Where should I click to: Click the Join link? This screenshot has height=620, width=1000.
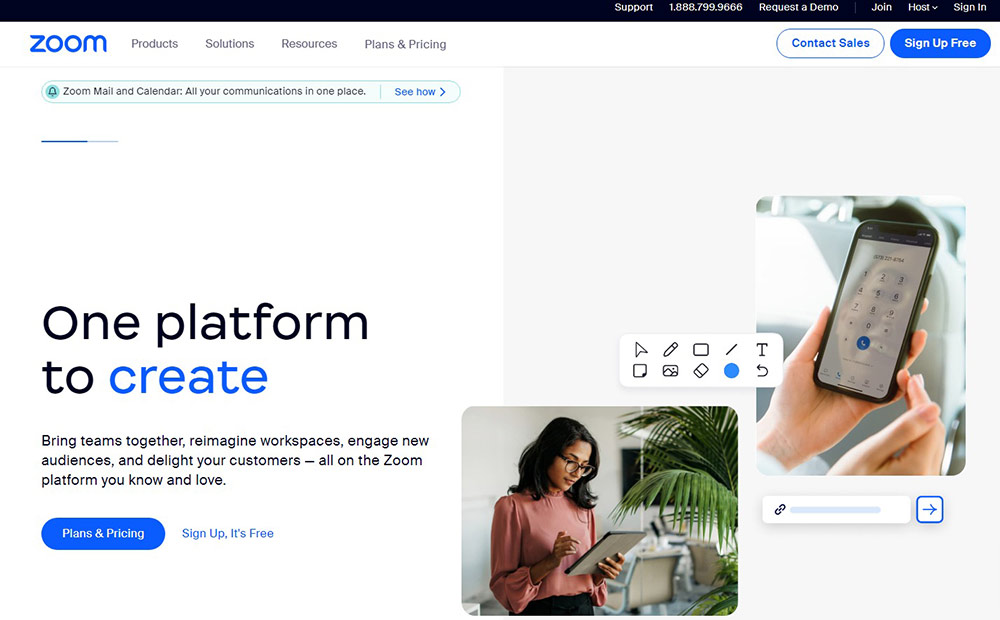click(881, 7)
